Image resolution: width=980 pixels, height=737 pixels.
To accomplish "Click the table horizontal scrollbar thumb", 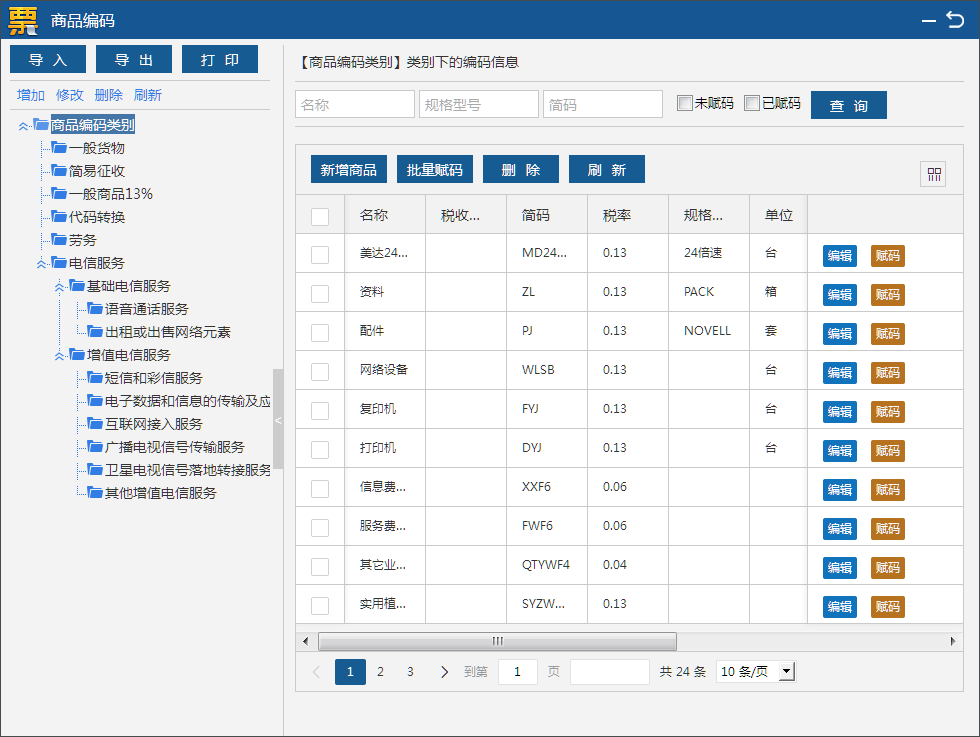I will click(498, 641).
